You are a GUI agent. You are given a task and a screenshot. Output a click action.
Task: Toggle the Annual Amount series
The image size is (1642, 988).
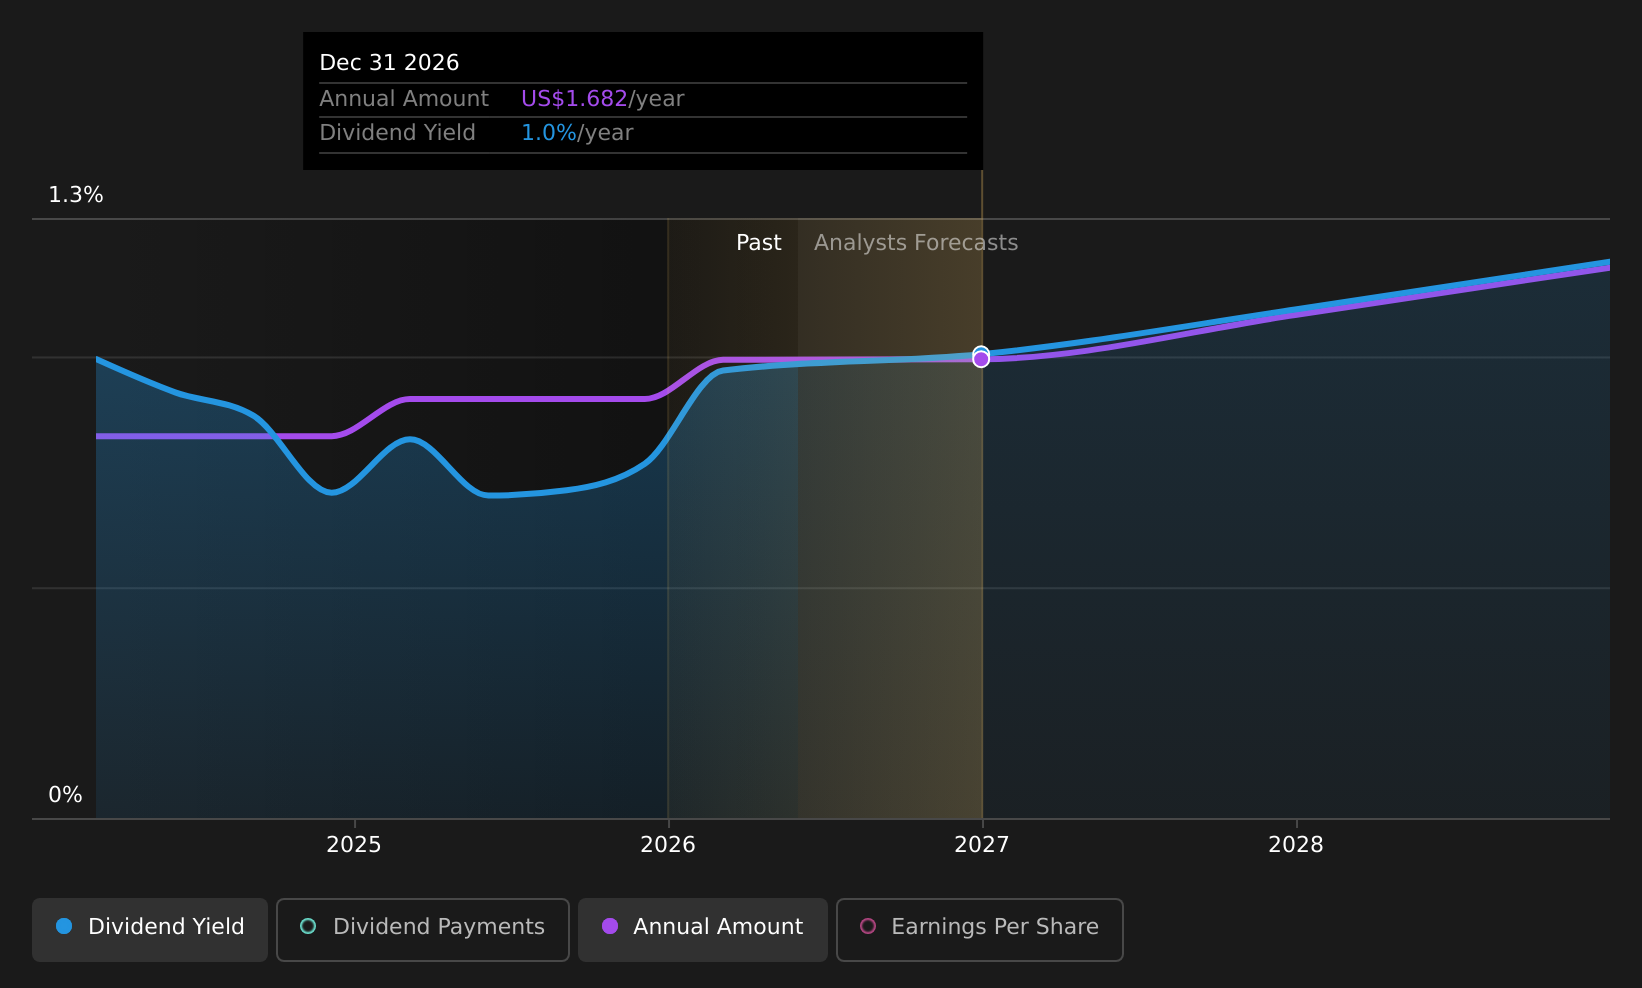pyautogui.click(x=703, y=929)
